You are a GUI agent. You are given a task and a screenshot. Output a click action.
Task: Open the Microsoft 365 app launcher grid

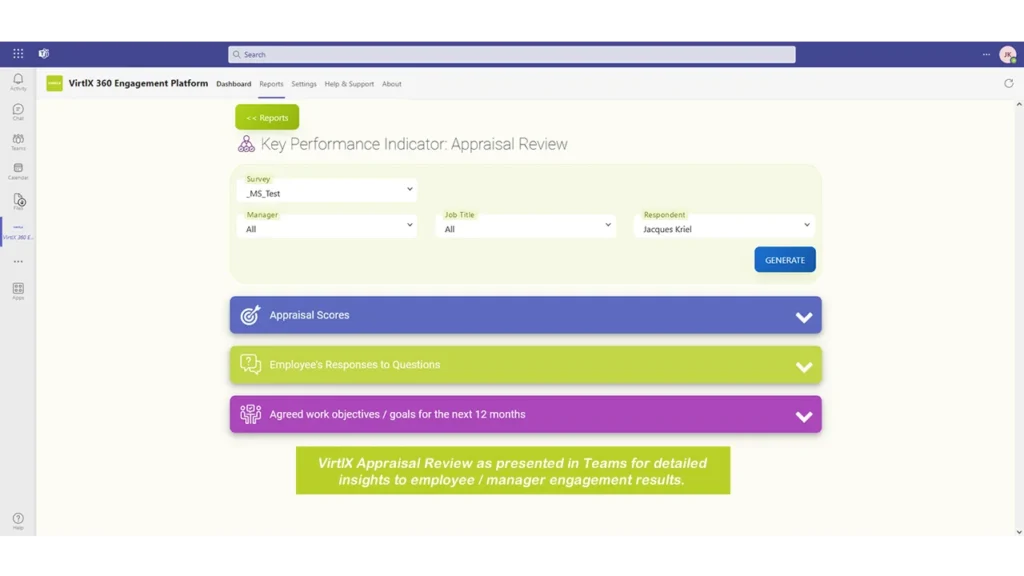coord(17,53)
